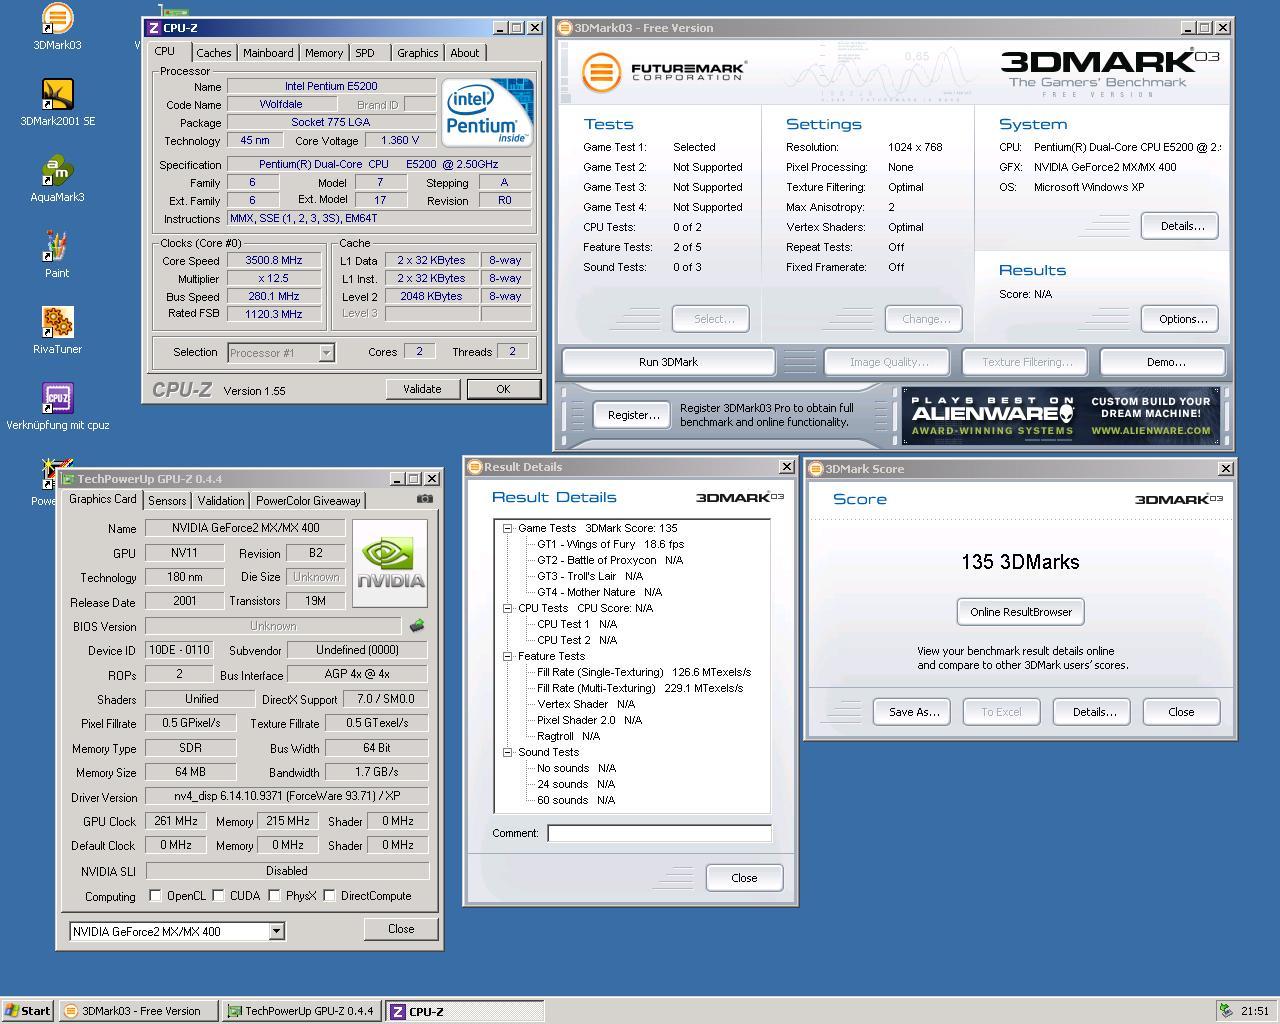The width and height of the screenshot is (1280, 1024).
Task: Open Memory tab in CPU-Z
Action: 324,53
